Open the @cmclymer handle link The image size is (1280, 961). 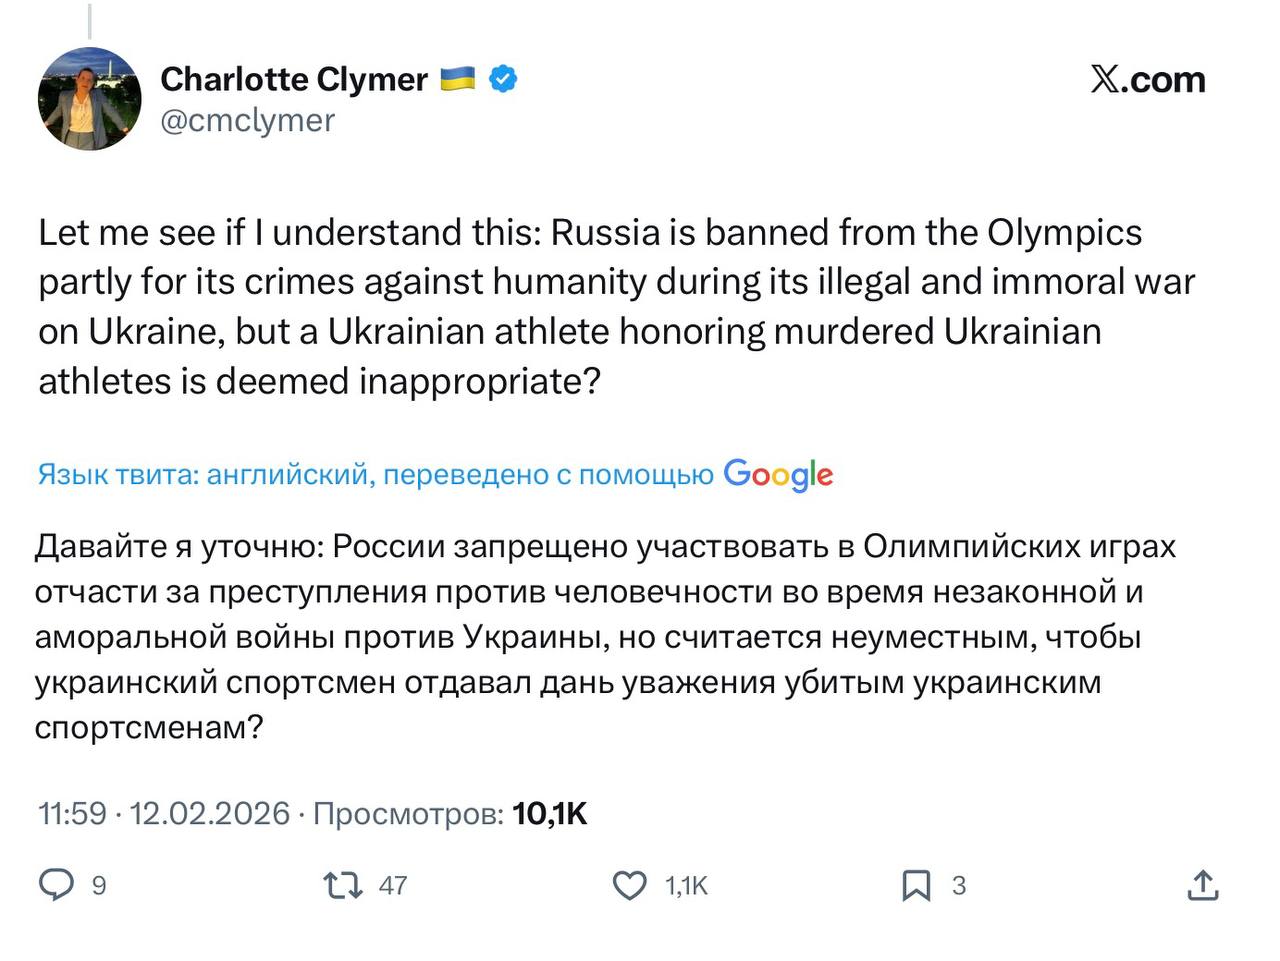247,120
